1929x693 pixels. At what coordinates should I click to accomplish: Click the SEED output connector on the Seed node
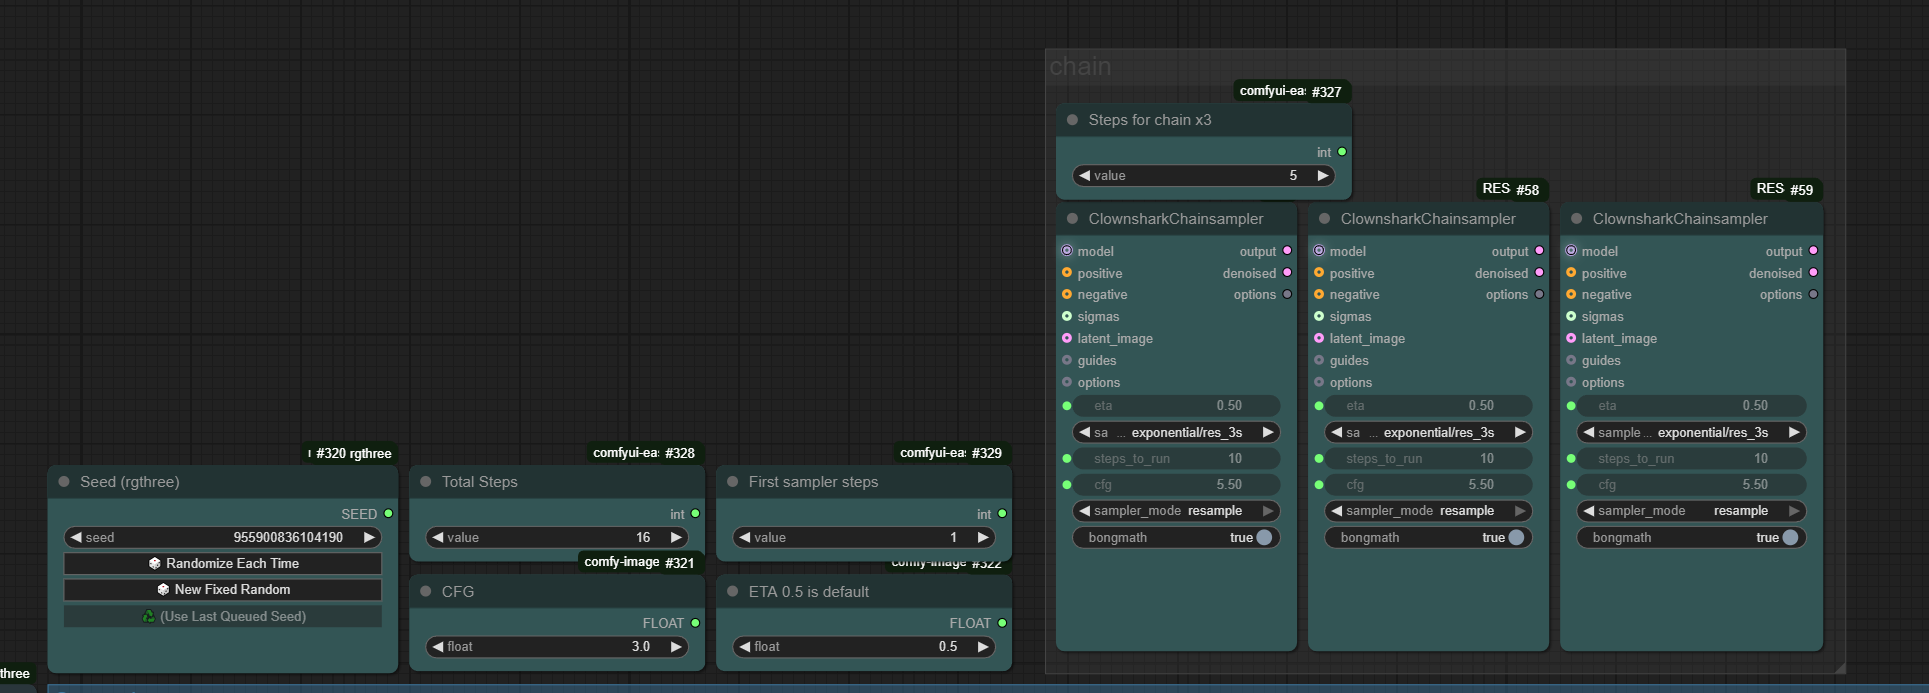[388, 514]
